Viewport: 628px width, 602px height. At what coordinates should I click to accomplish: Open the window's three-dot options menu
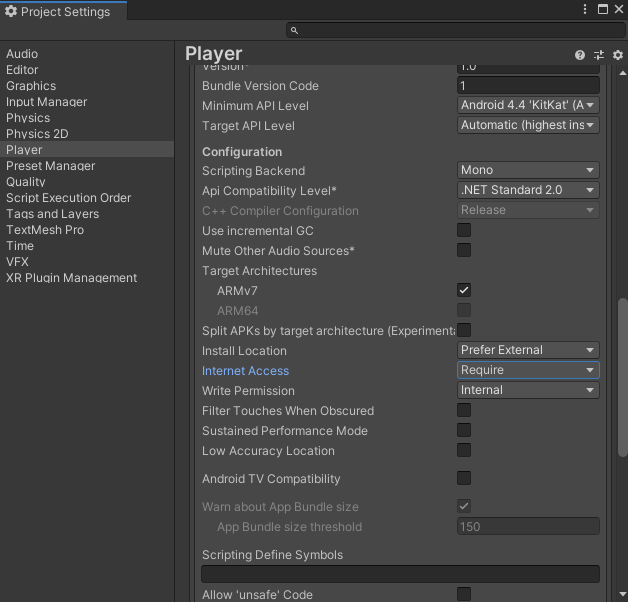click(x=585, y=9)
